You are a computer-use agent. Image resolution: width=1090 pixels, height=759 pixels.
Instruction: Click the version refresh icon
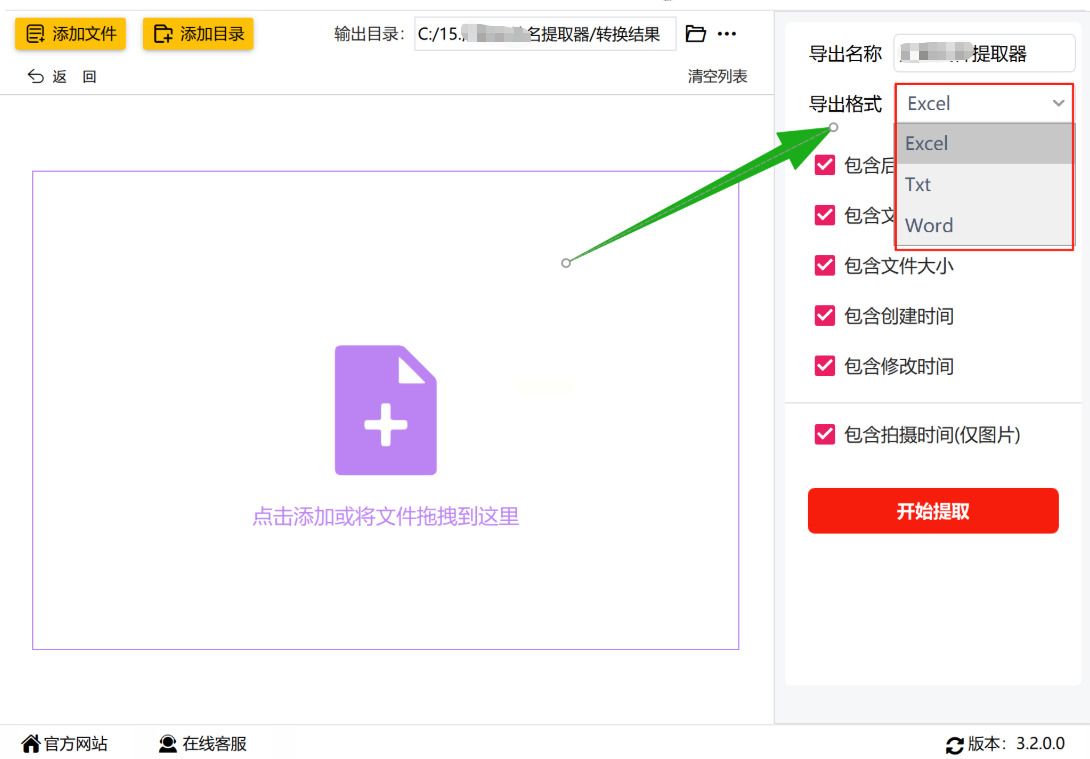[x=954, y=745]
